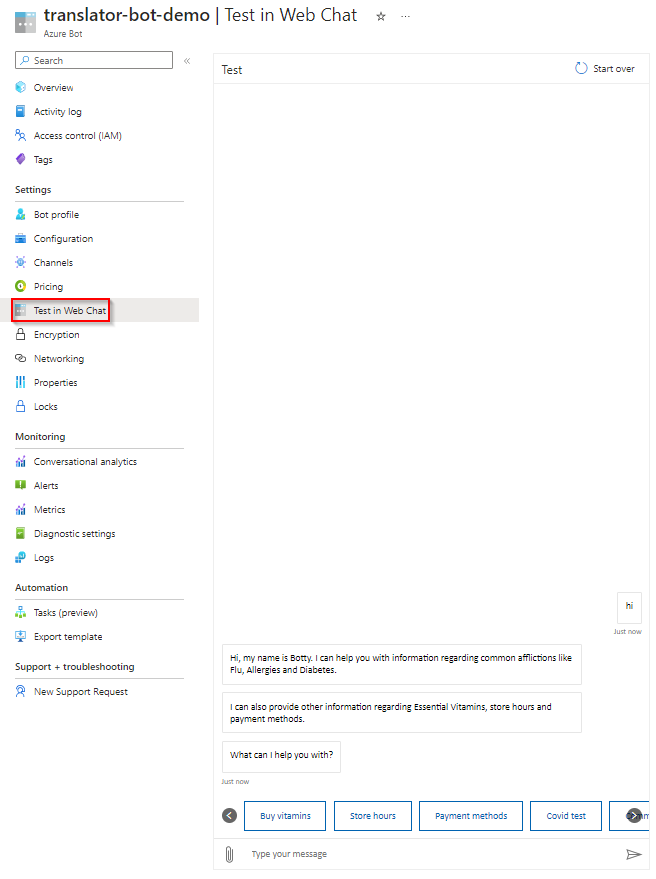Click the attachment paperclip icon
This screenshot has width=656, height=879.
(229, 854)
